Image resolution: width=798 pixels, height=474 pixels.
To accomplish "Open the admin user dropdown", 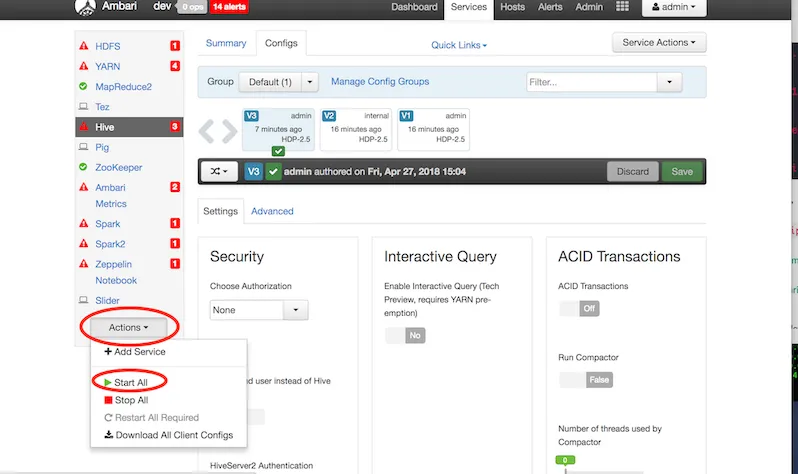I will (x=674, y=7).
